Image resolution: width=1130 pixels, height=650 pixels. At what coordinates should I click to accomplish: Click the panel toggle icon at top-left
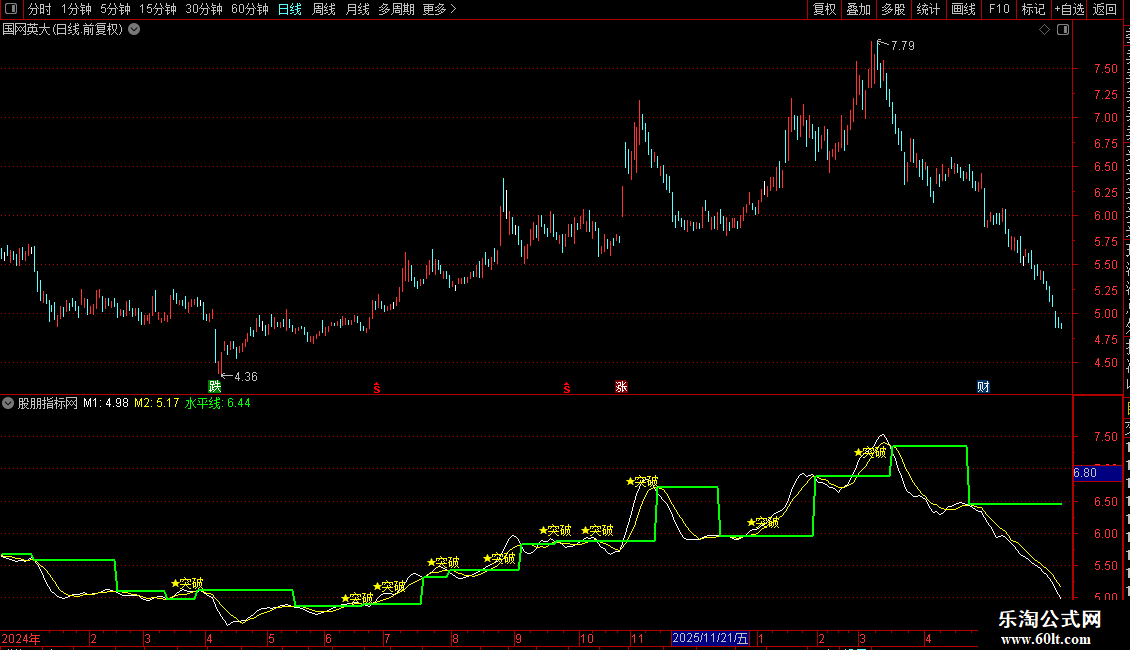click(11, 9)
